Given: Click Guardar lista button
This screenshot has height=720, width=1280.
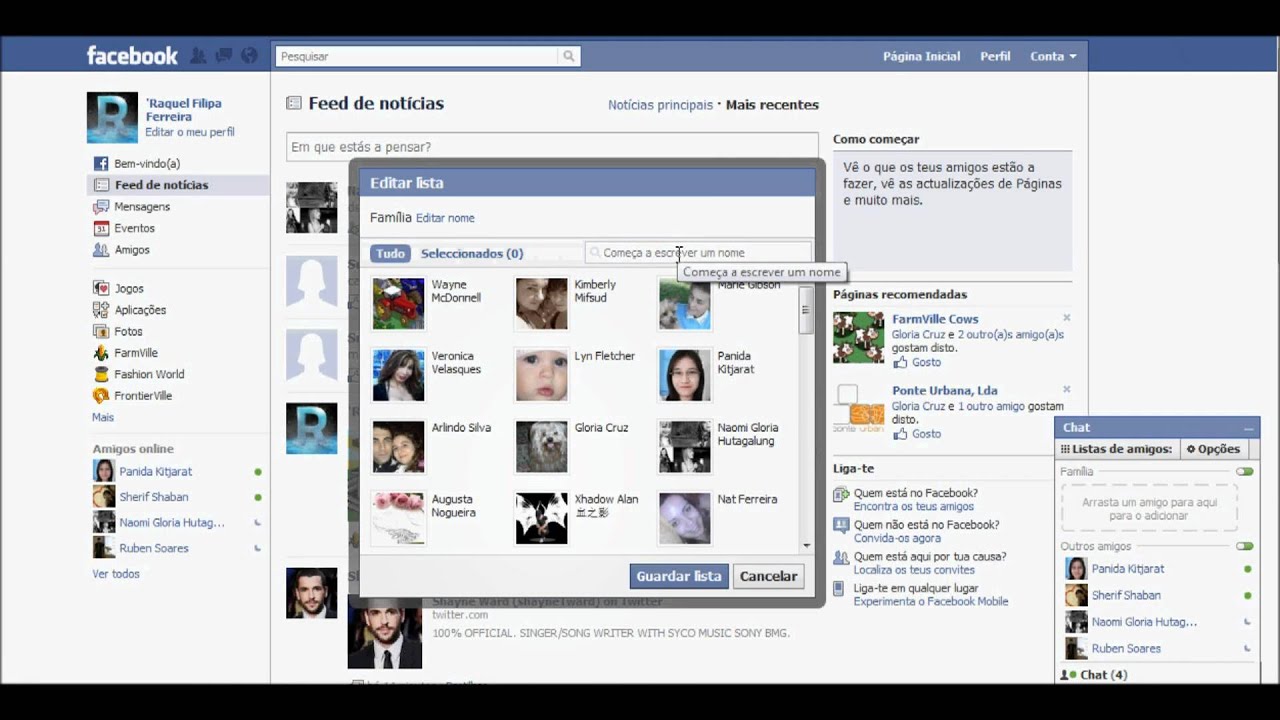Looking at the screenshot, I should pyautogui.click(x=679, y=576).
